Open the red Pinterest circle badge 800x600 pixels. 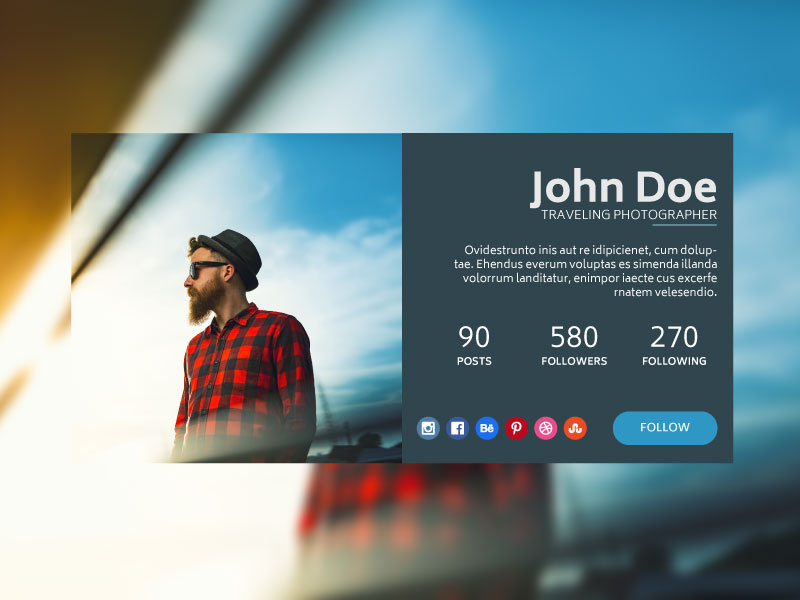tap(516, 428)
